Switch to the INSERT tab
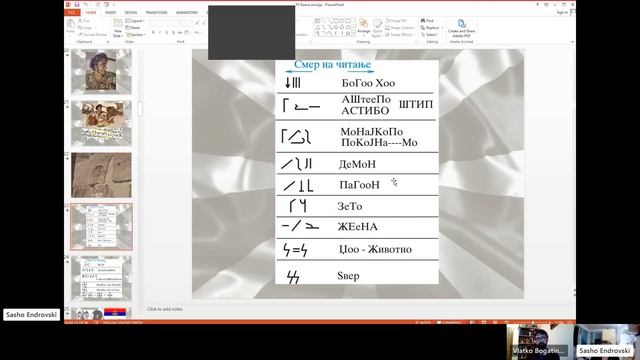 pyautogui.click(x=111, y=13)
